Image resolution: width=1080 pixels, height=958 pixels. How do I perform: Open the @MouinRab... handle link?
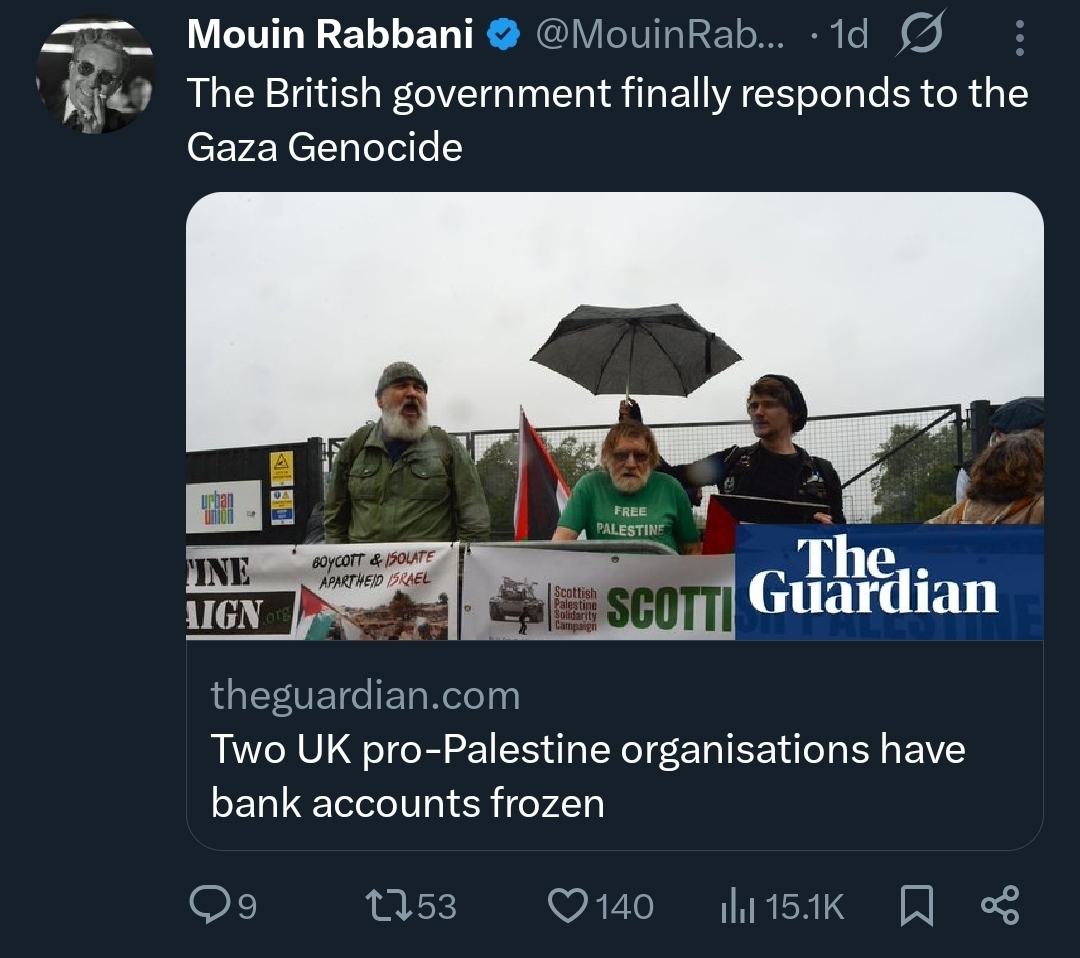[661, 36]
